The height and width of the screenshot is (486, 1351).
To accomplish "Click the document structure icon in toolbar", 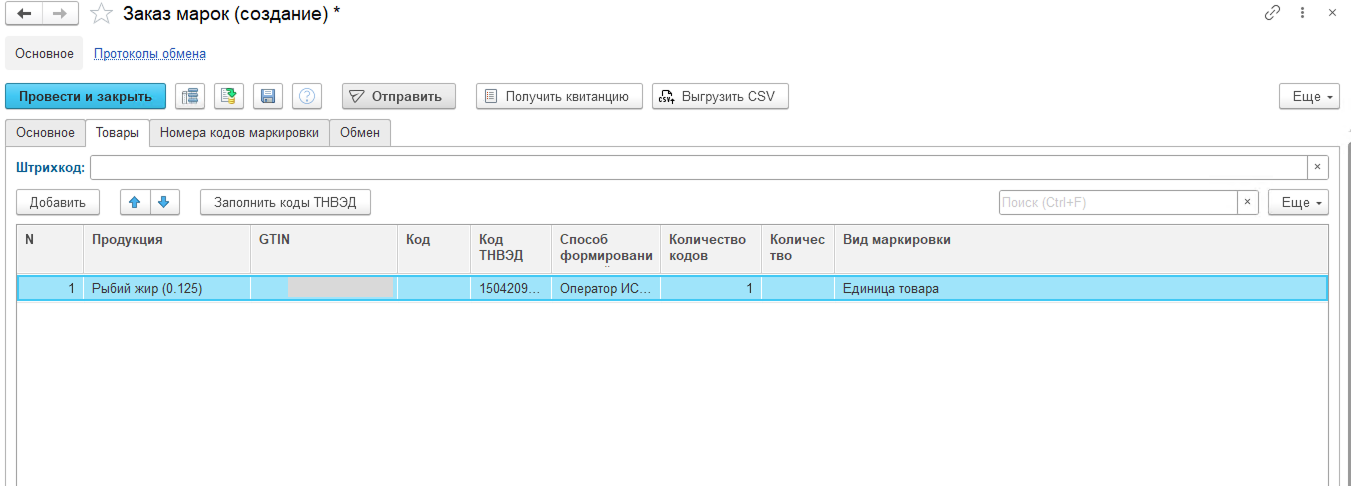I will click(189, 96).
